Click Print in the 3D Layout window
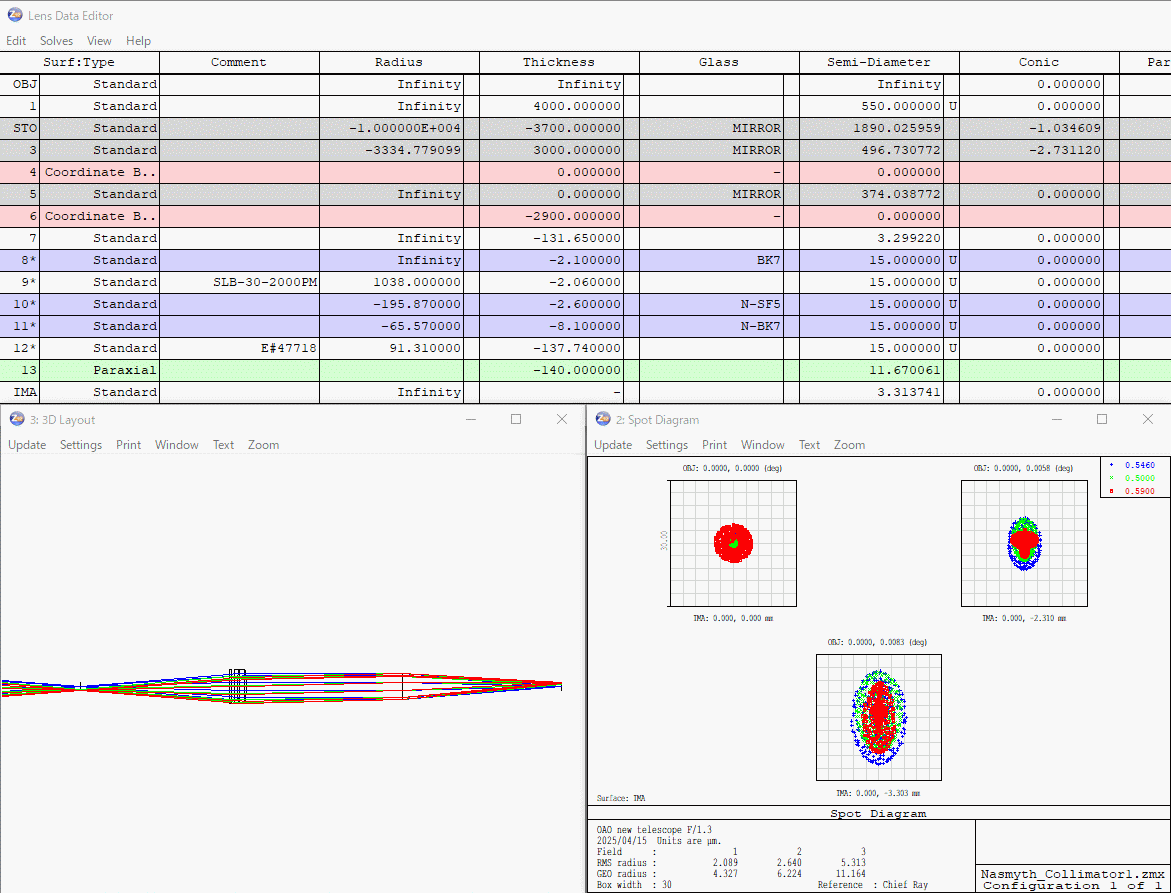Image resolution: width=1171 pixels, height=893 pixels. click(128, 445)
